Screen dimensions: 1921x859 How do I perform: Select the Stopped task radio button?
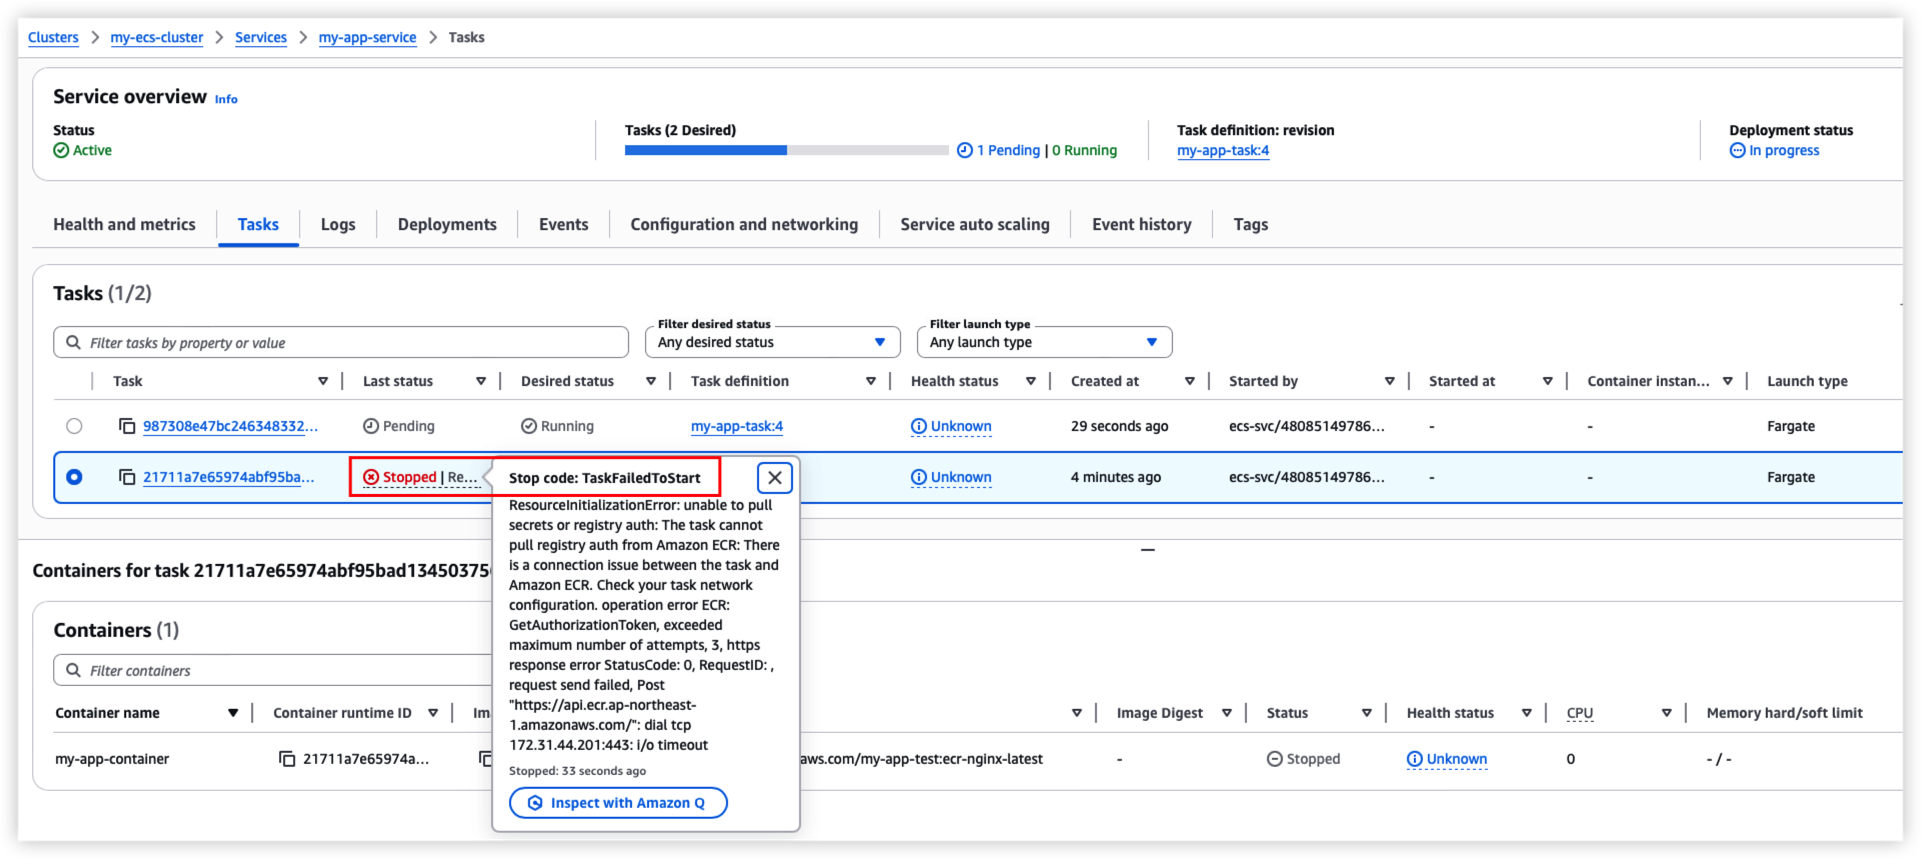74,477
